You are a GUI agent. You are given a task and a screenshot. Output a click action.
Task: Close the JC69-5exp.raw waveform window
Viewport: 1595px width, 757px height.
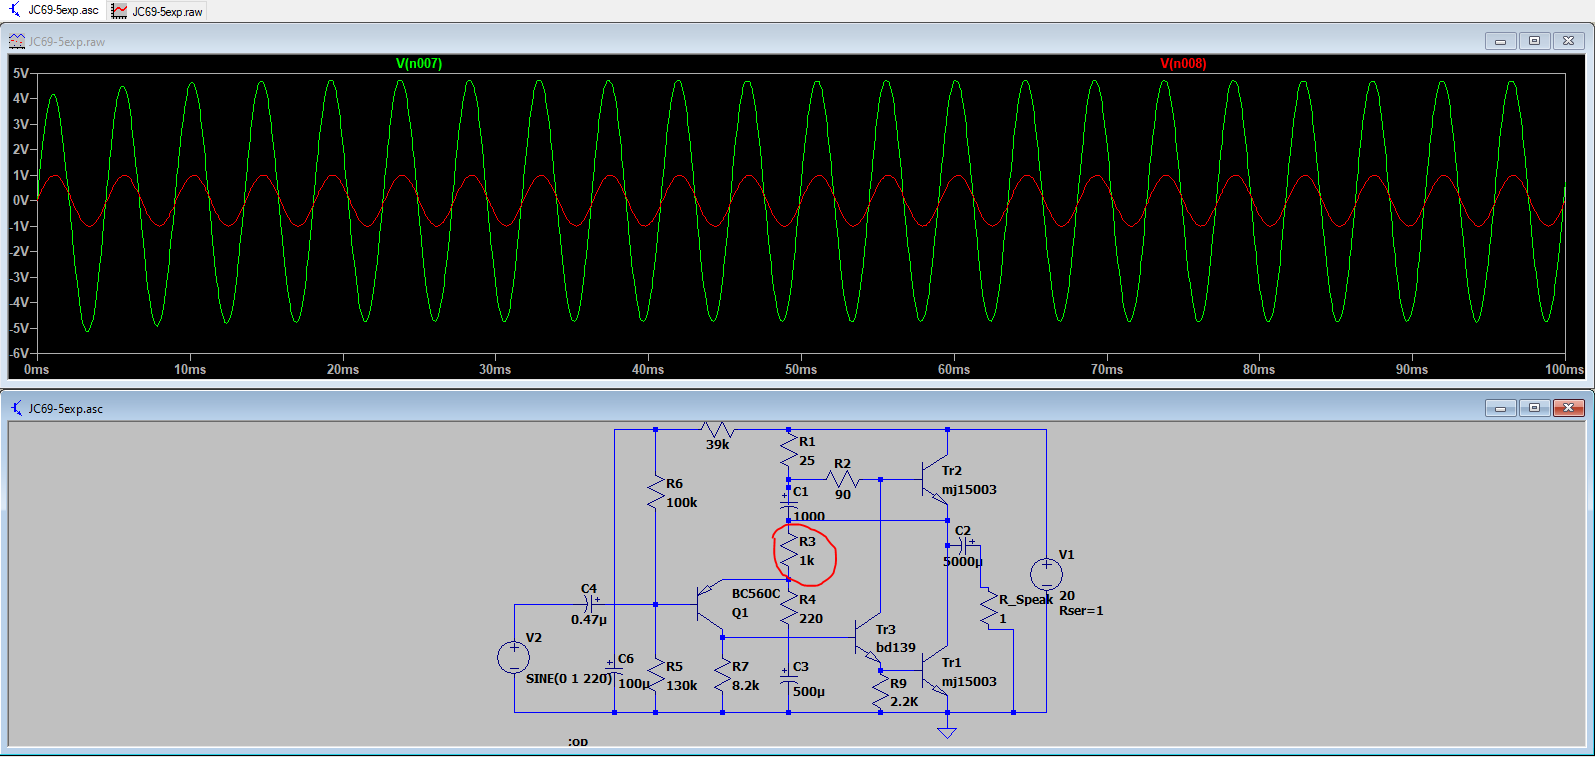pos(1568,41)
